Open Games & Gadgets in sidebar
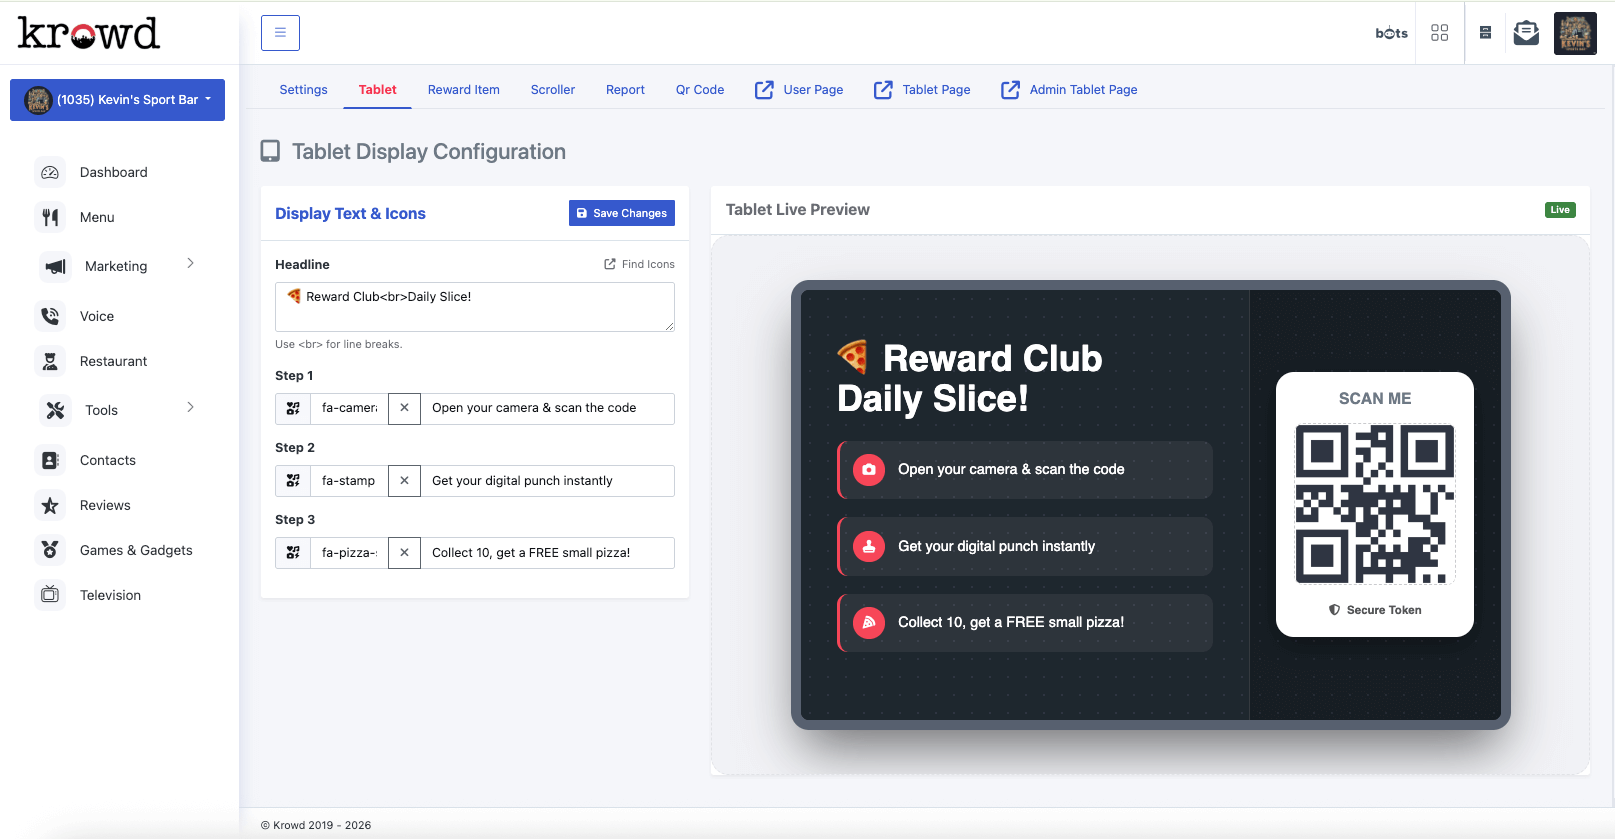Image resolution: width=1615 pixels, height=839 pixels. (136, 550)
